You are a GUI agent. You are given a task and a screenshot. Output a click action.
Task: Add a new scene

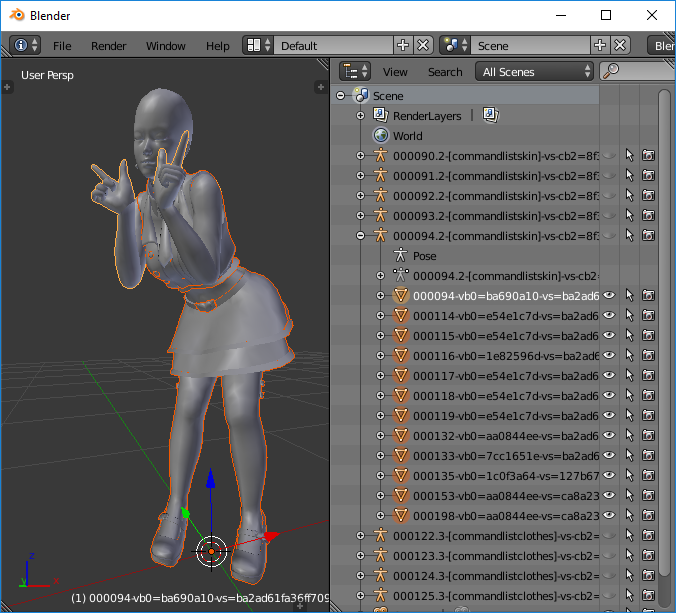pyautogui.click(x=600, y=45)
